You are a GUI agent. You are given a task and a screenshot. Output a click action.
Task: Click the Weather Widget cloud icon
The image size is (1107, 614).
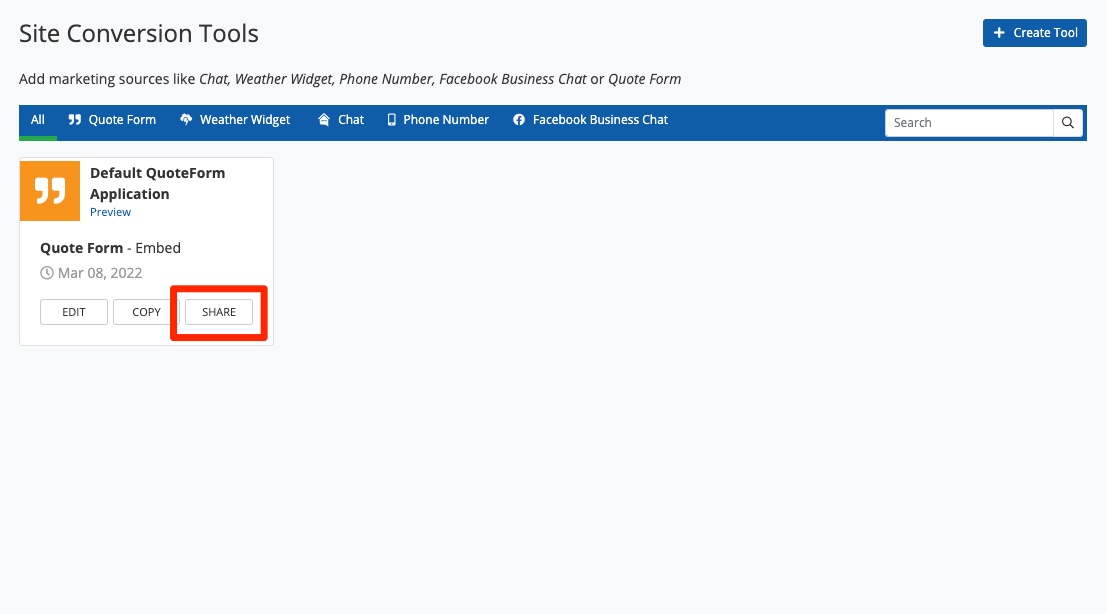[x=186, y=120]
